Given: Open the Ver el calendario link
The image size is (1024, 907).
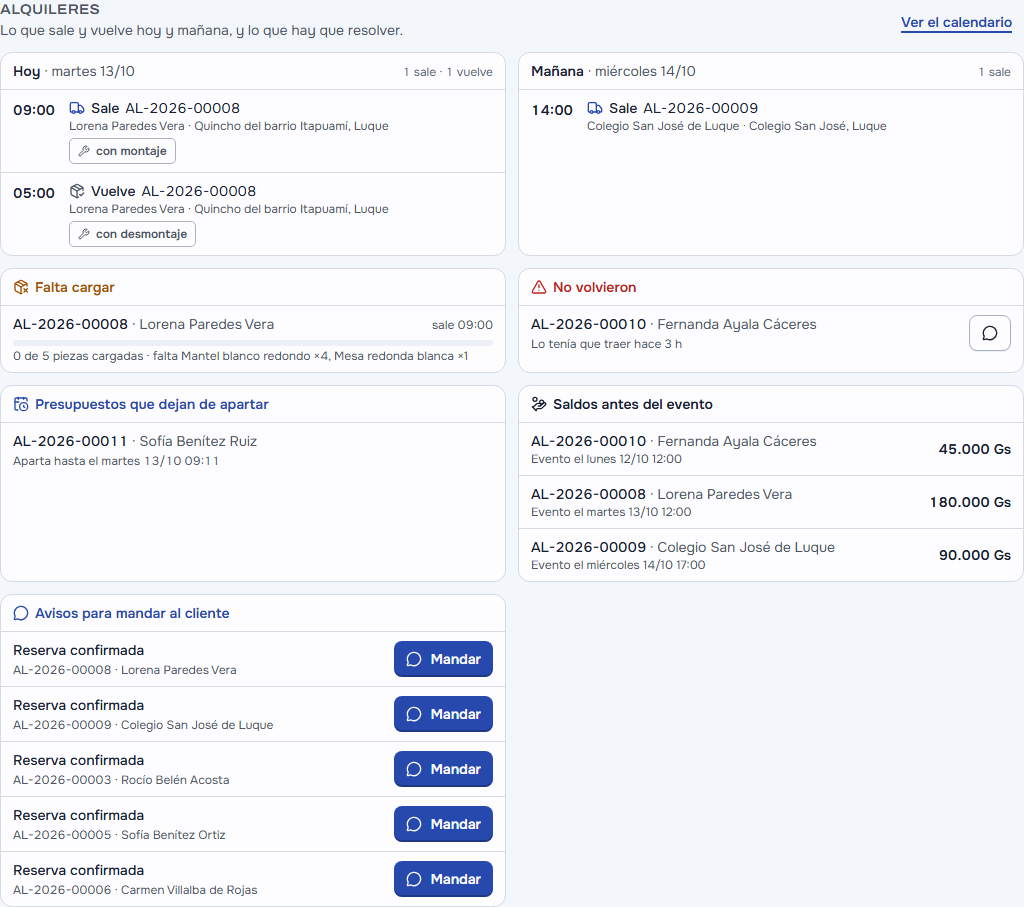Looking at the screenshot, I should 956,22.
